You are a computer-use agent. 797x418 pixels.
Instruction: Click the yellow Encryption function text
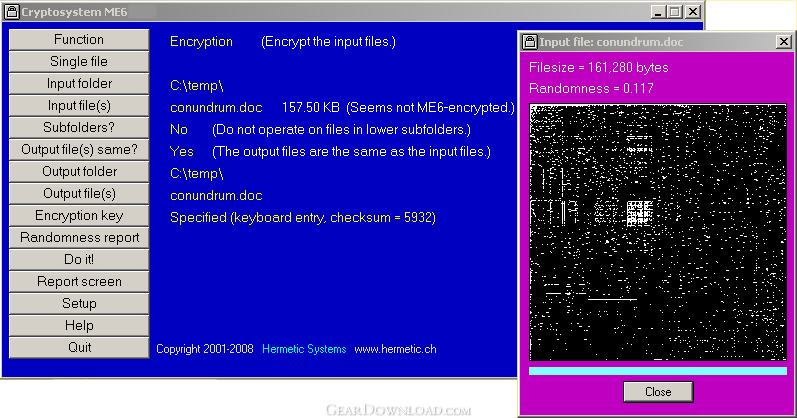[x=201, y=42]
